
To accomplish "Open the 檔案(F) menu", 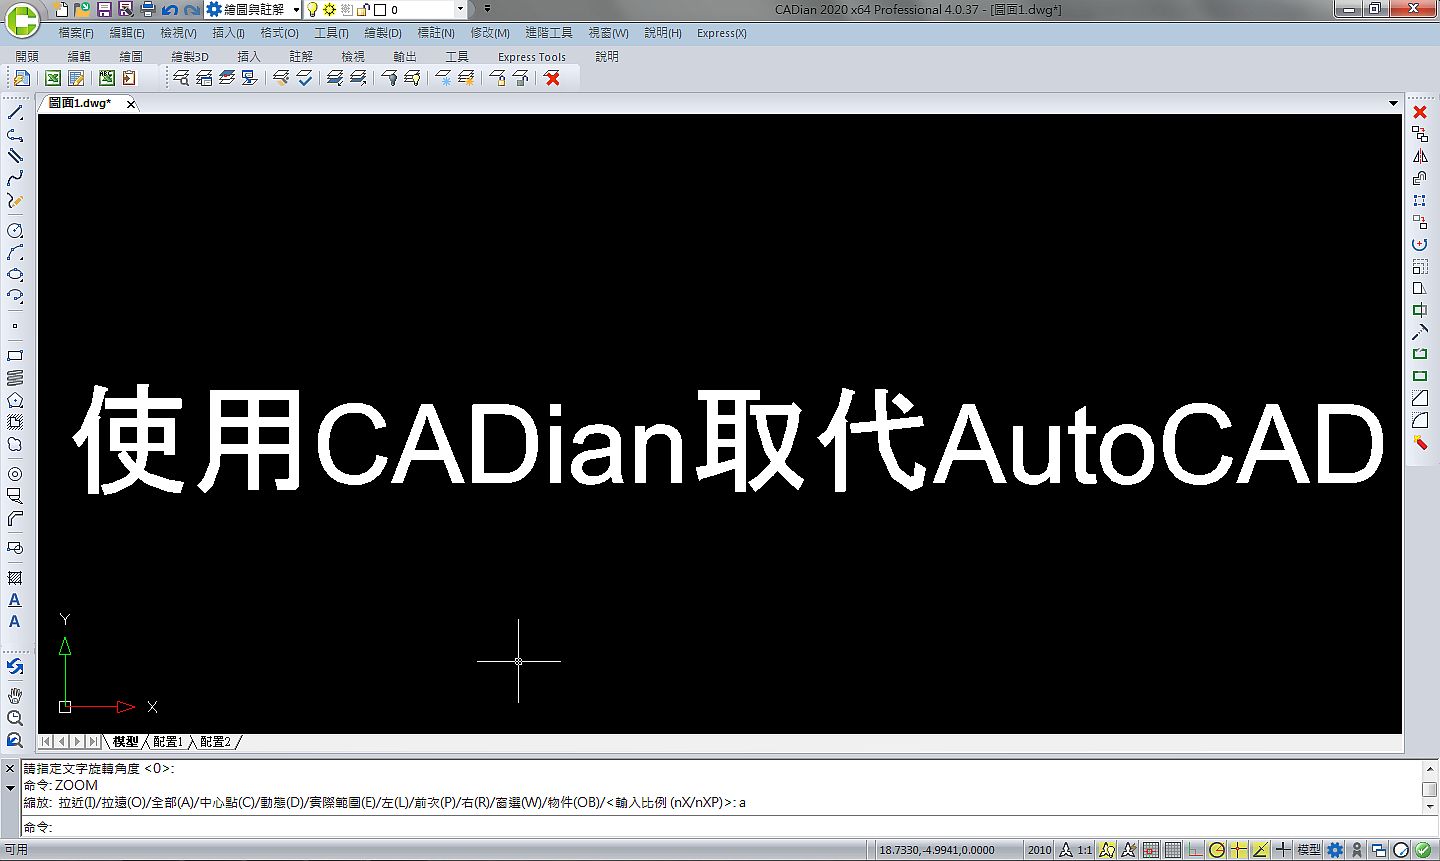I will (x=76, y=33).
